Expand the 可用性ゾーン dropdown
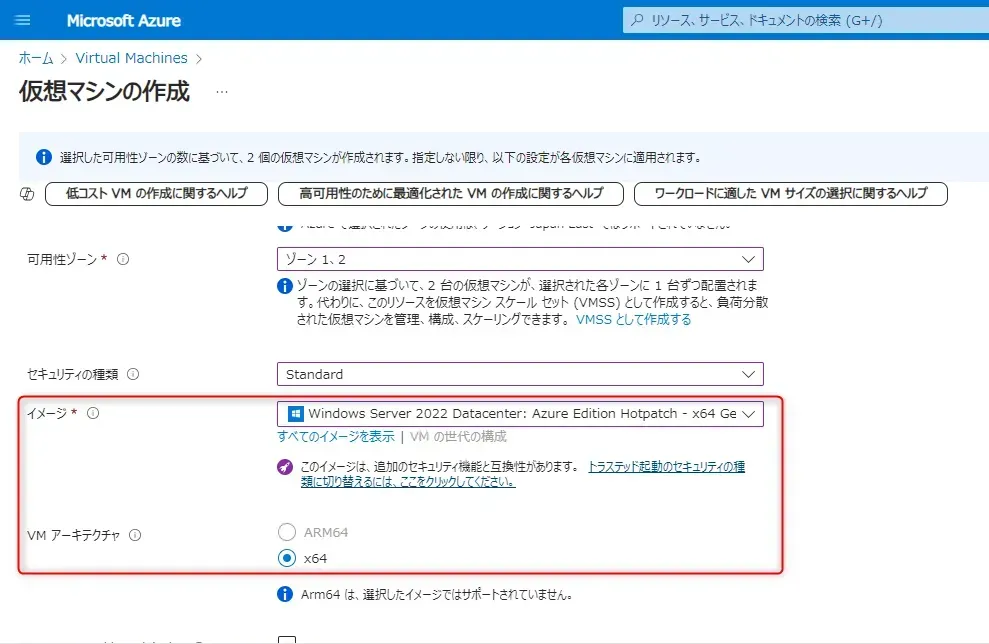Screen dimensions: 989x644 [x=520, y=259]
